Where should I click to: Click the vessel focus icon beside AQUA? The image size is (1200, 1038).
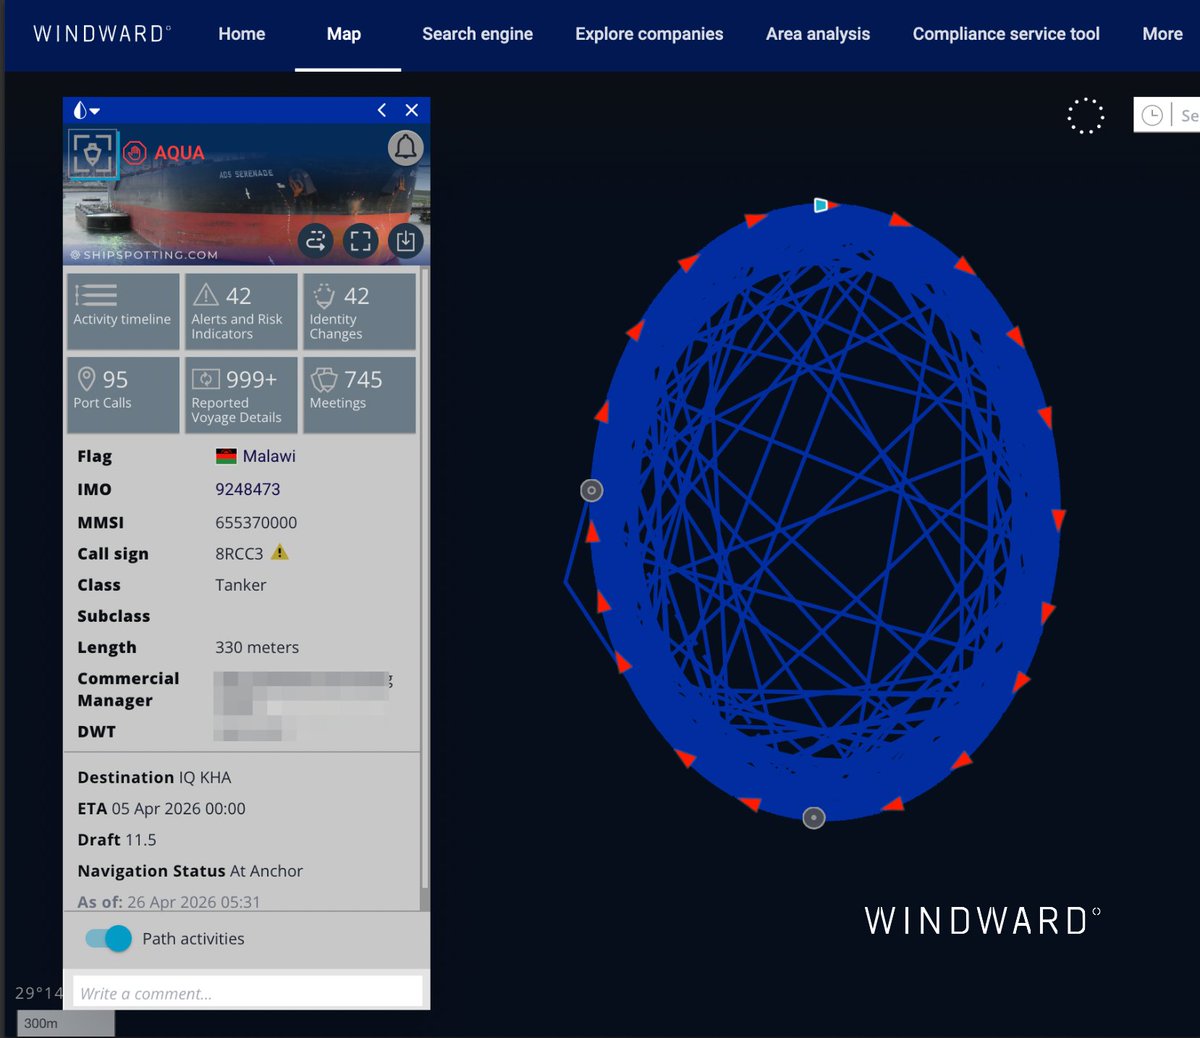coord(93,154)
